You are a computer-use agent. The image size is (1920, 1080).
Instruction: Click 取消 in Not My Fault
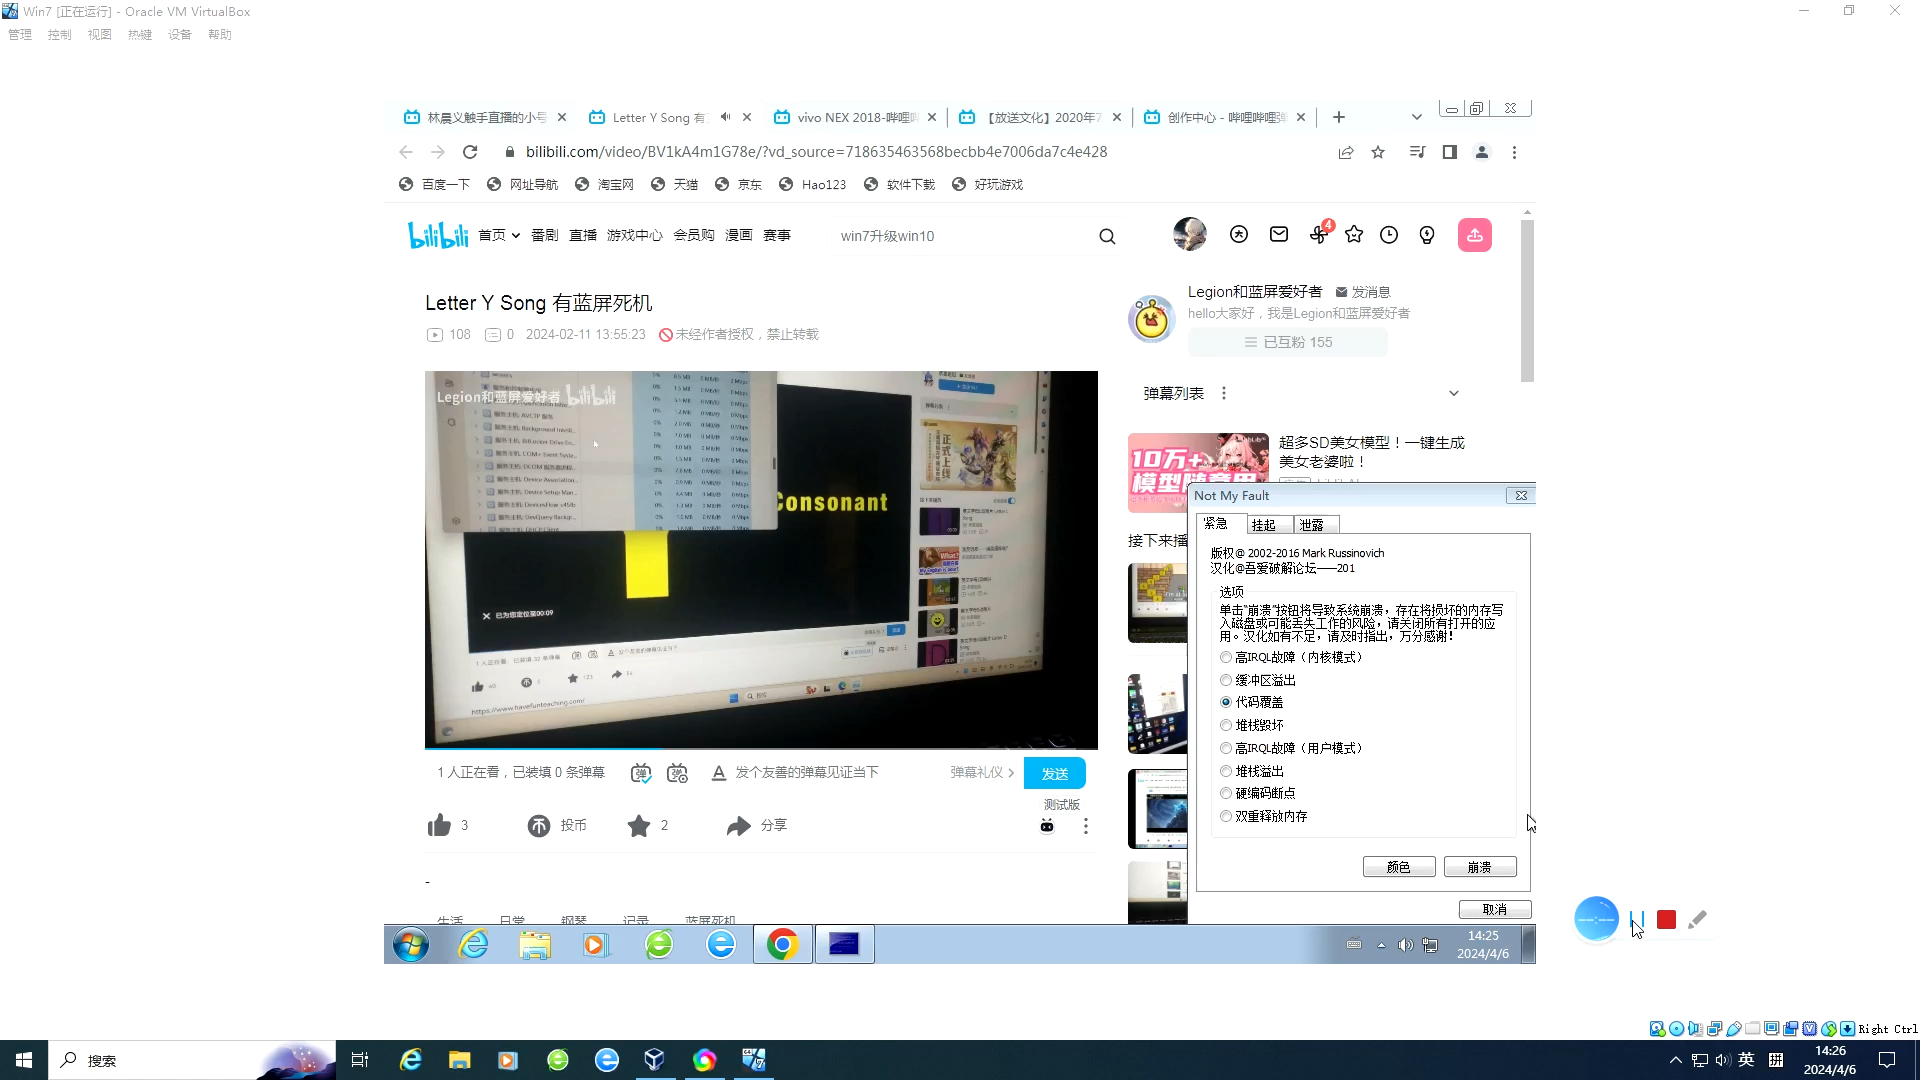[1494, 909]
